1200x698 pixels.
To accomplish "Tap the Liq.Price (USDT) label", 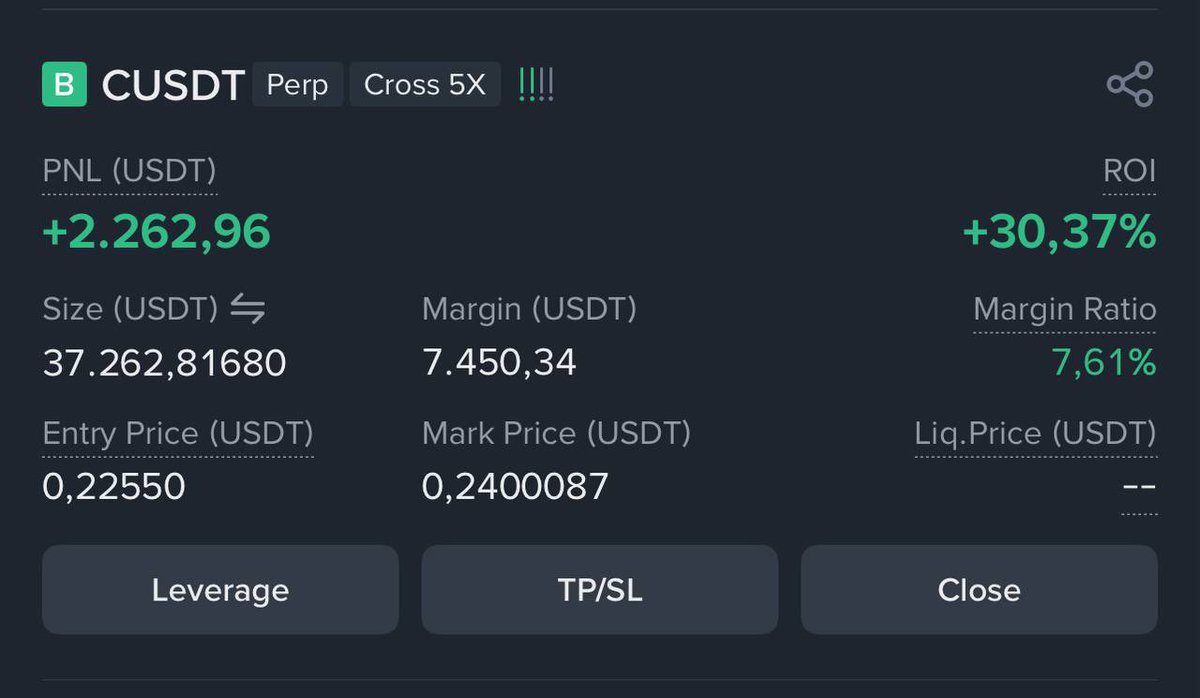I will tap(1036, 435).
